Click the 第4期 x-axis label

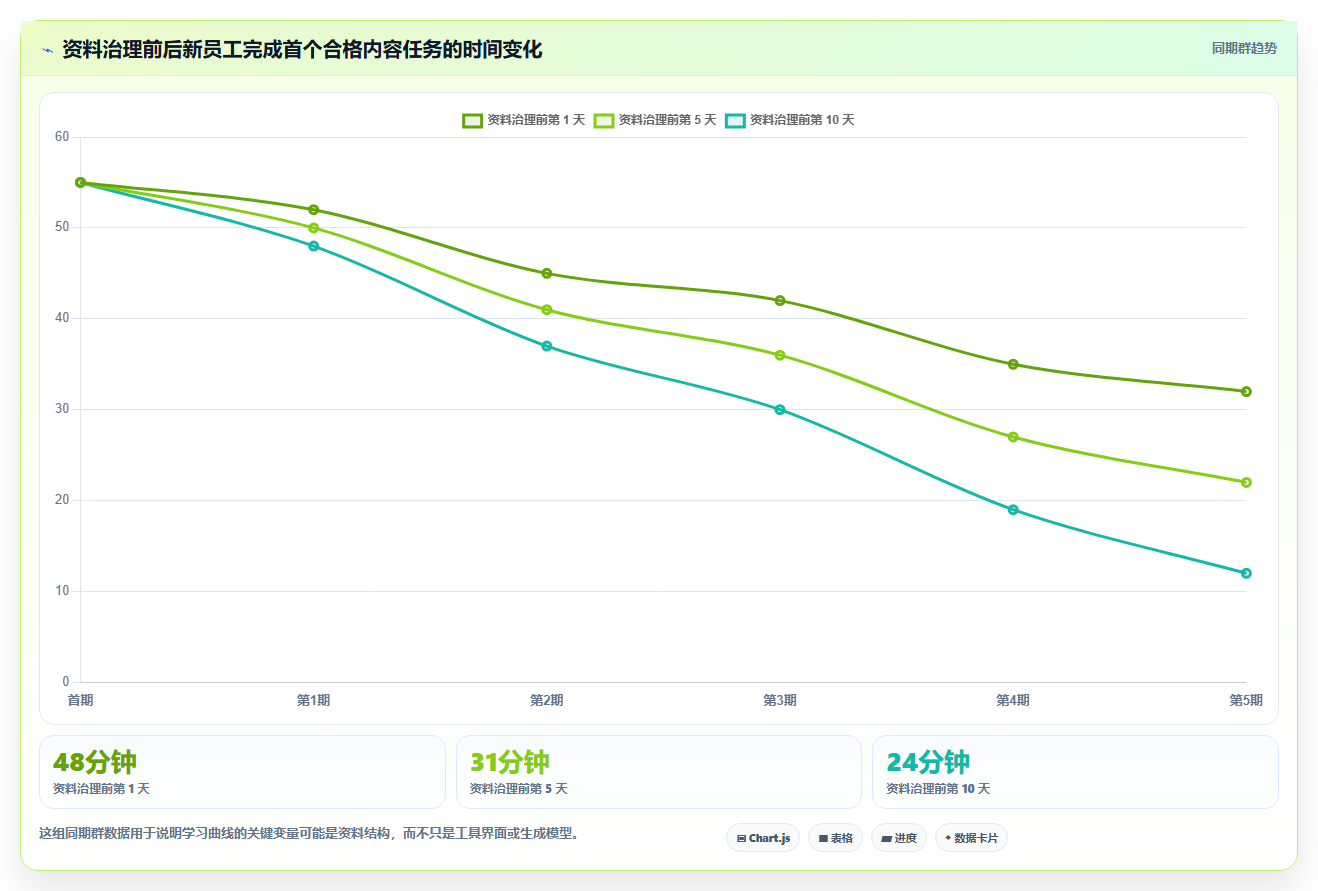coord(1013,700)
